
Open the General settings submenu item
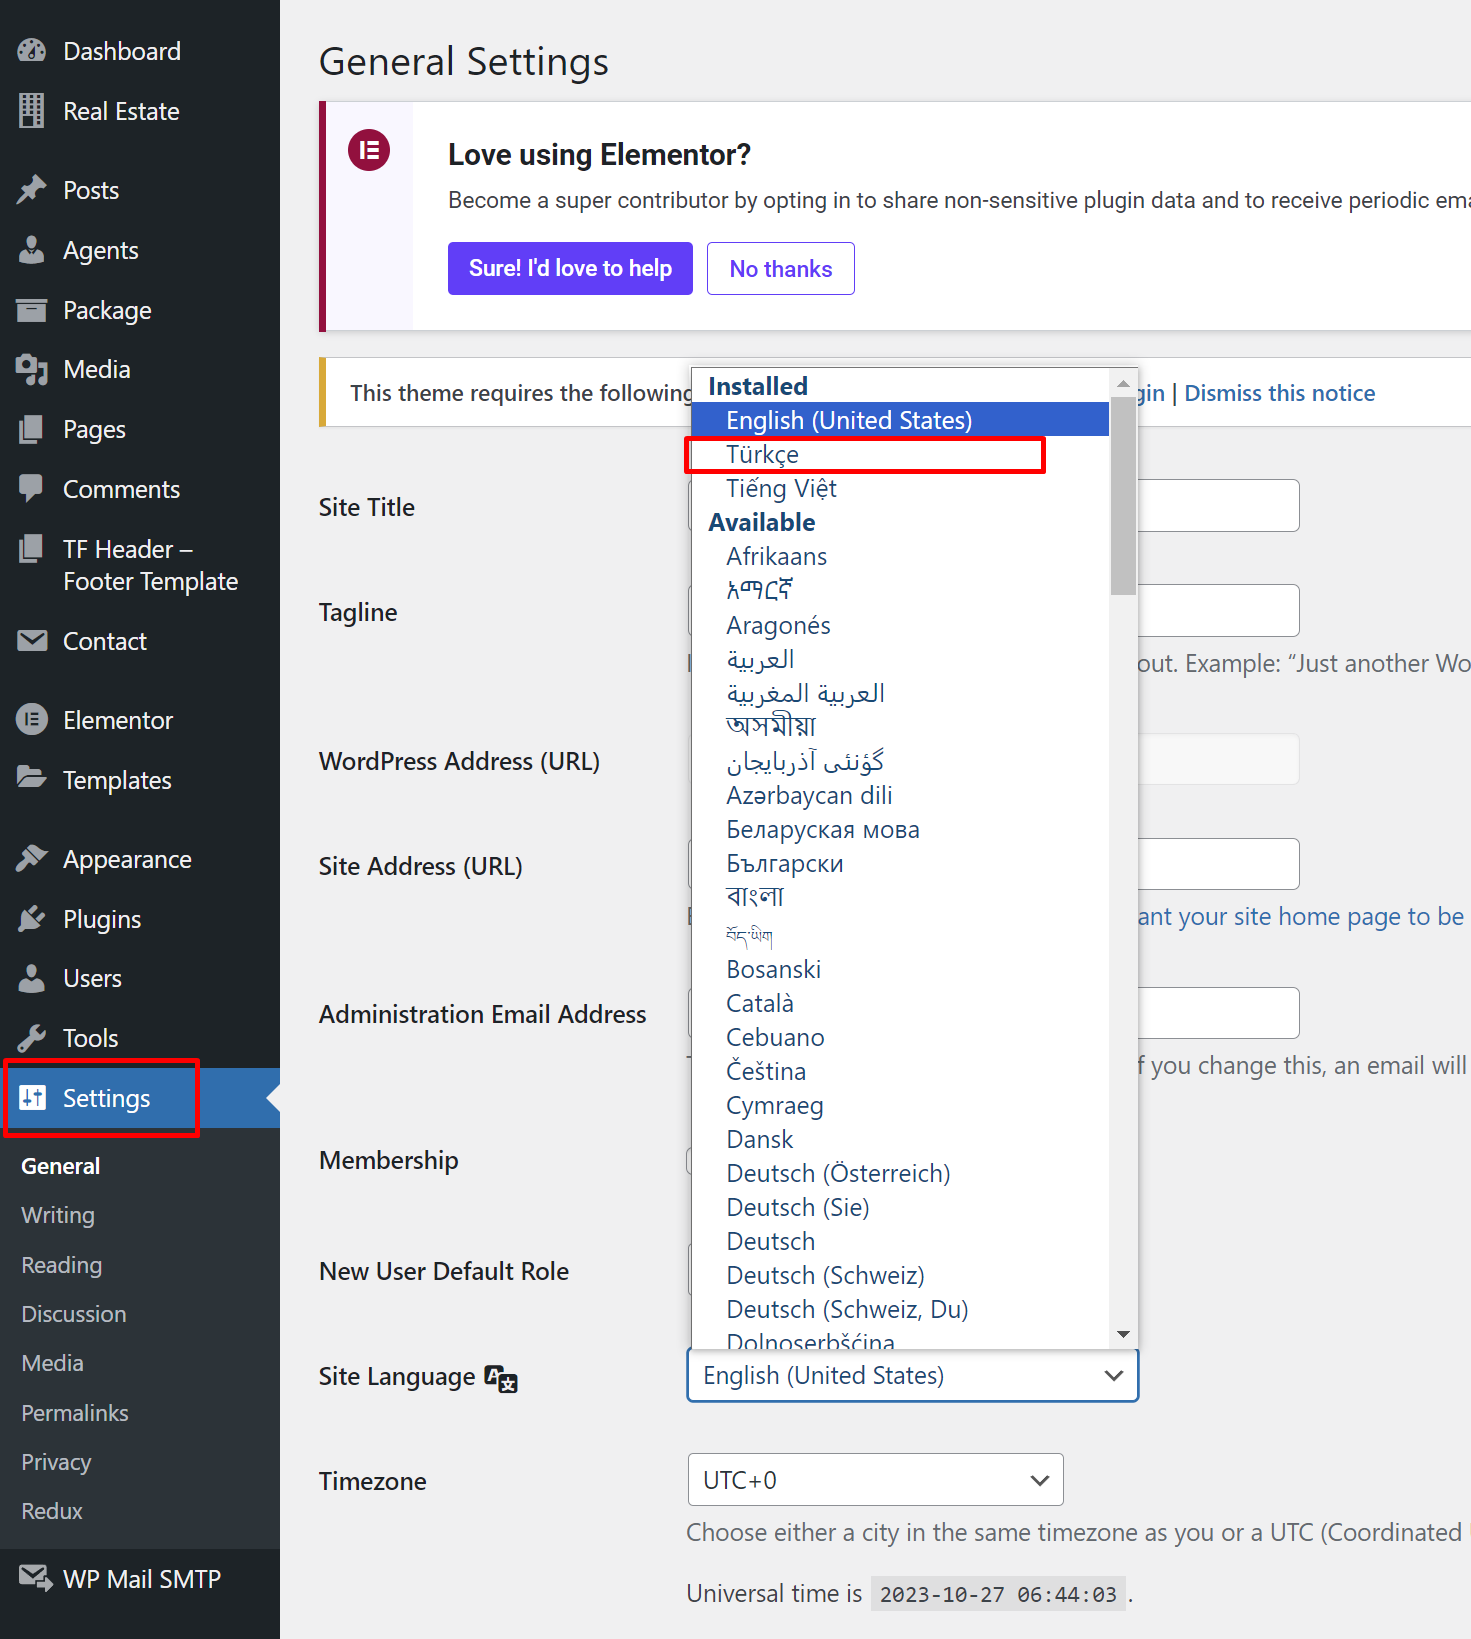pyautogui.click(x=61, y=1166)
